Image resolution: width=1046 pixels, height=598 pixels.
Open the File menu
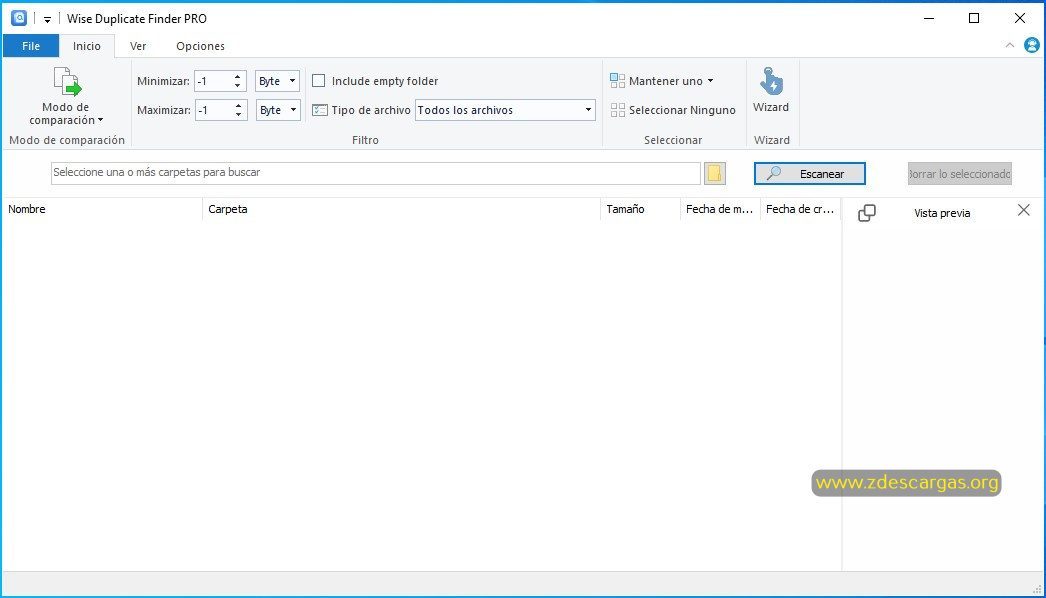coord(31,46)
